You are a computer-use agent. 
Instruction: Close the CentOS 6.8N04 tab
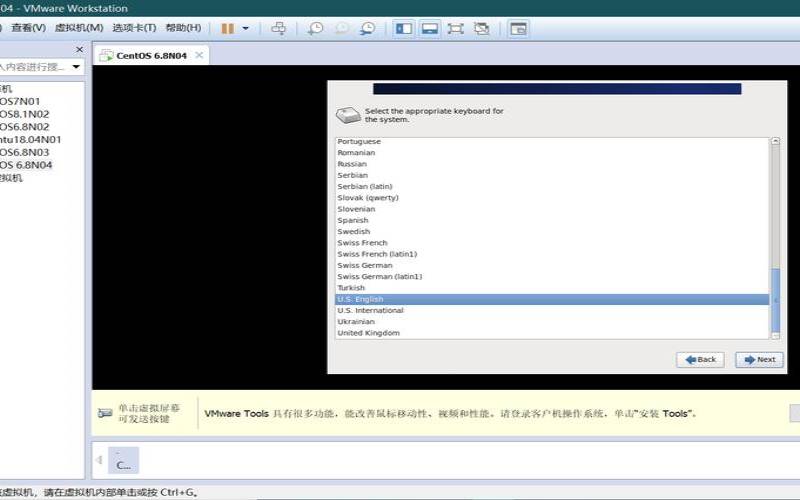[x=199, y=55]
